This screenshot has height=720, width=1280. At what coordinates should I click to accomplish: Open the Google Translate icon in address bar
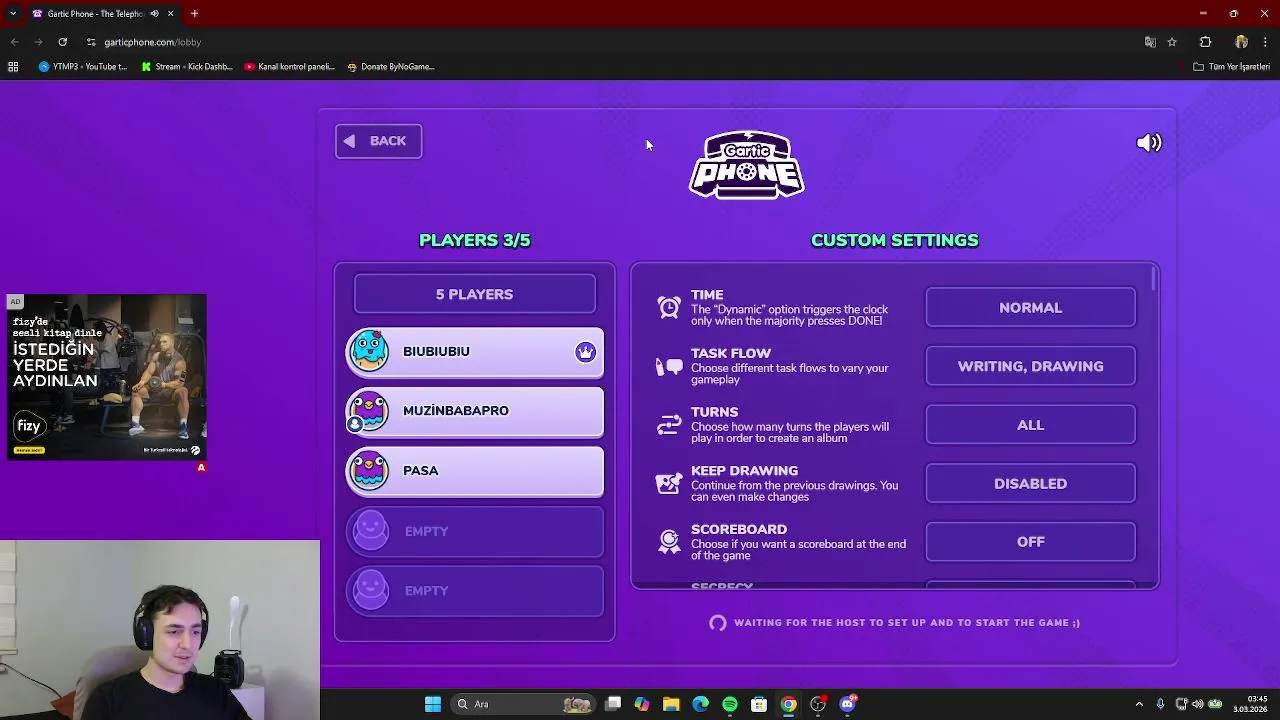click(x=1150, y=42)
